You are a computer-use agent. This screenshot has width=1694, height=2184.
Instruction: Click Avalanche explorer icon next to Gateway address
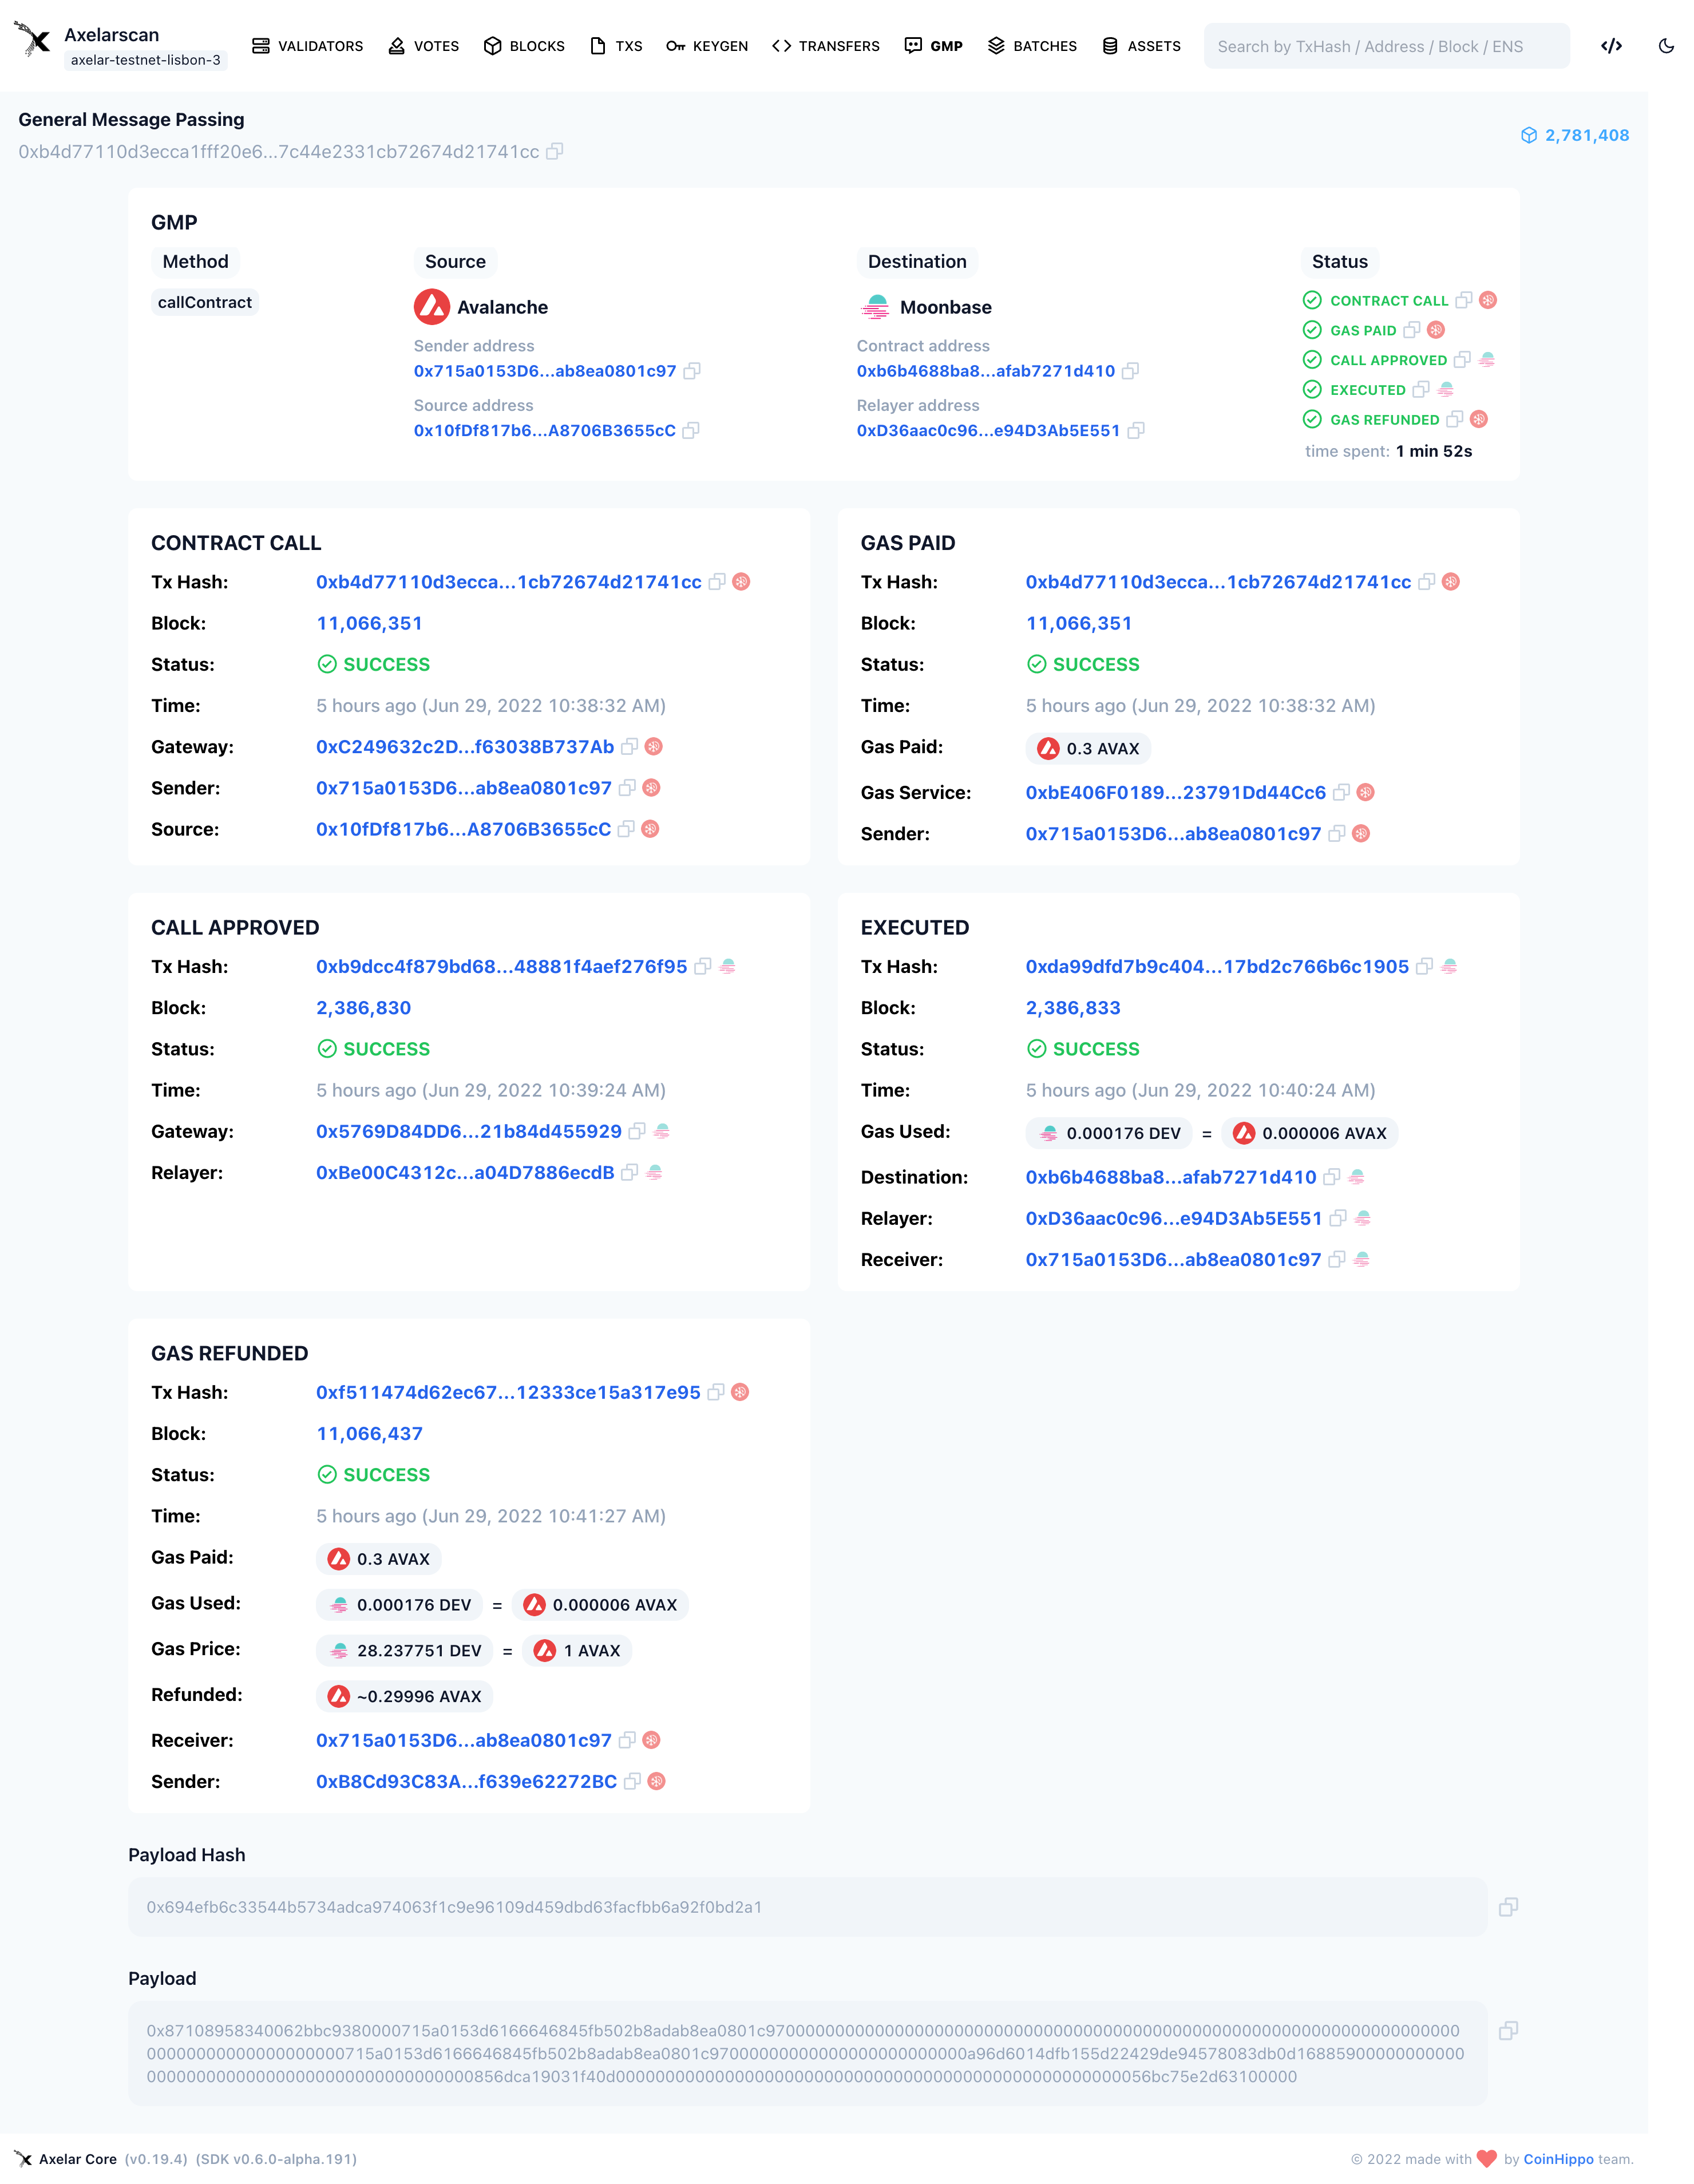[x=654, y=747]
